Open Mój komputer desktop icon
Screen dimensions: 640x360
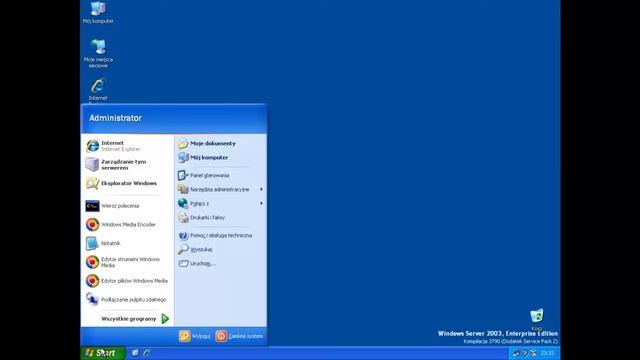click(x=98, y=12)
